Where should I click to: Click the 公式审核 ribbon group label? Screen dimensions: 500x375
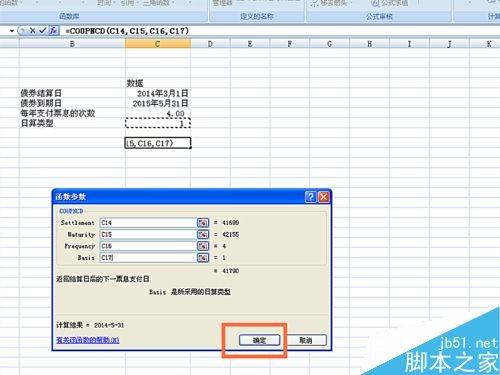click(379, 16)
